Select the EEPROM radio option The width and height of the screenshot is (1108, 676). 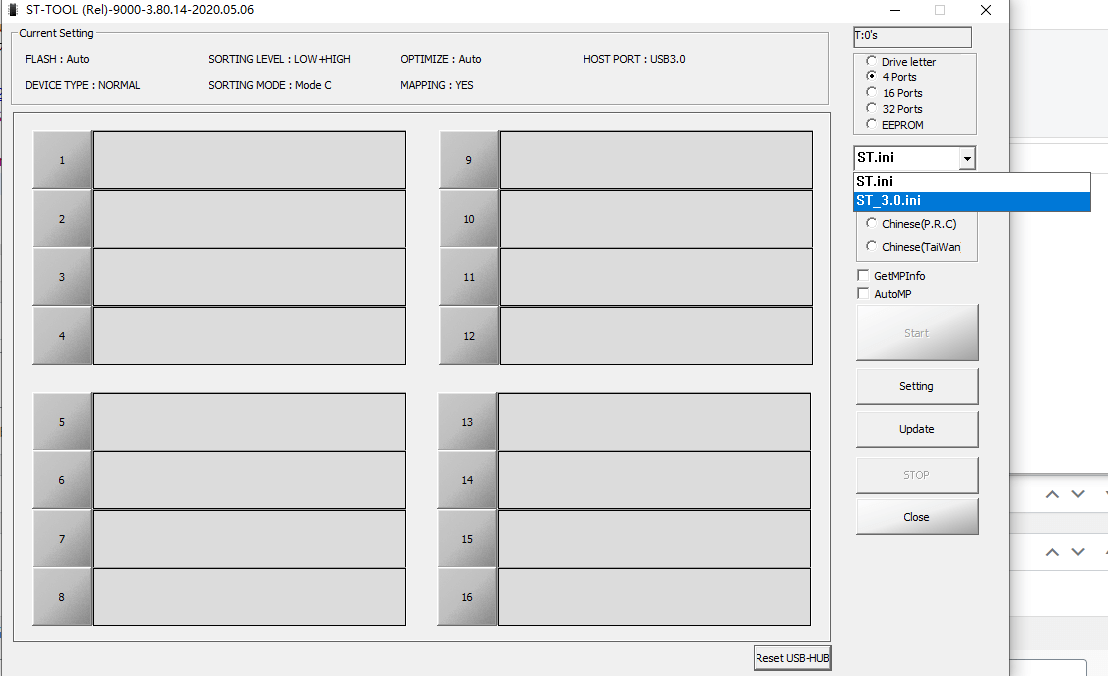pos(872,125)
